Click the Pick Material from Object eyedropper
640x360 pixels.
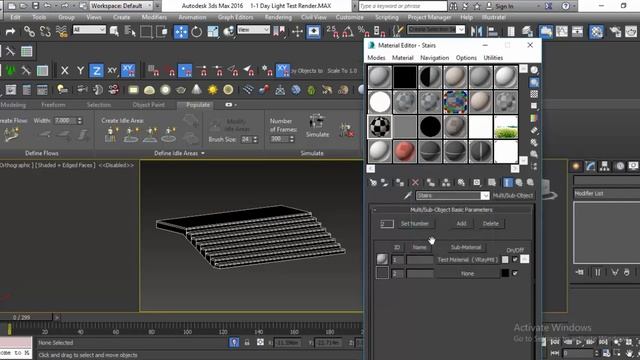tap(407, 196)
